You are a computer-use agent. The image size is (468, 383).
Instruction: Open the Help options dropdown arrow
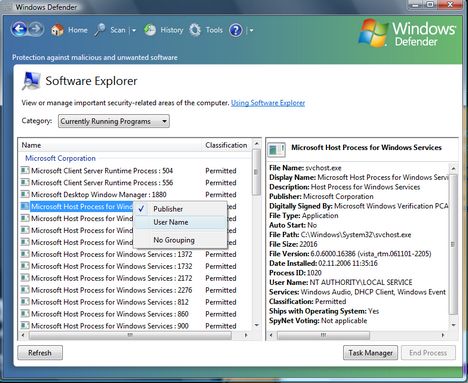(x=251, y=30)
